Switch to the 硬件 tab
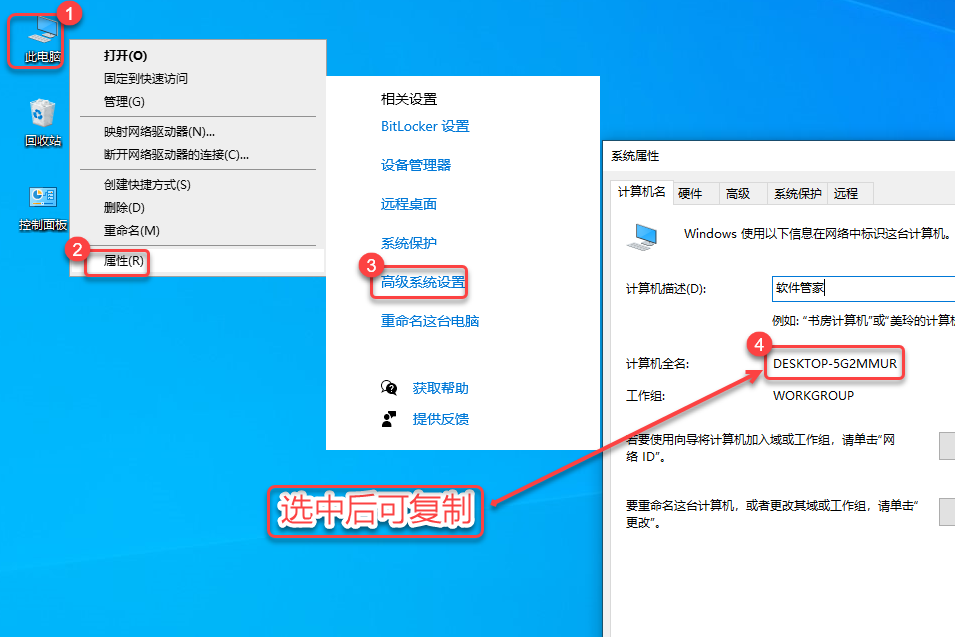The width and height of the screenshot is (955, 637). click(690, 194)
